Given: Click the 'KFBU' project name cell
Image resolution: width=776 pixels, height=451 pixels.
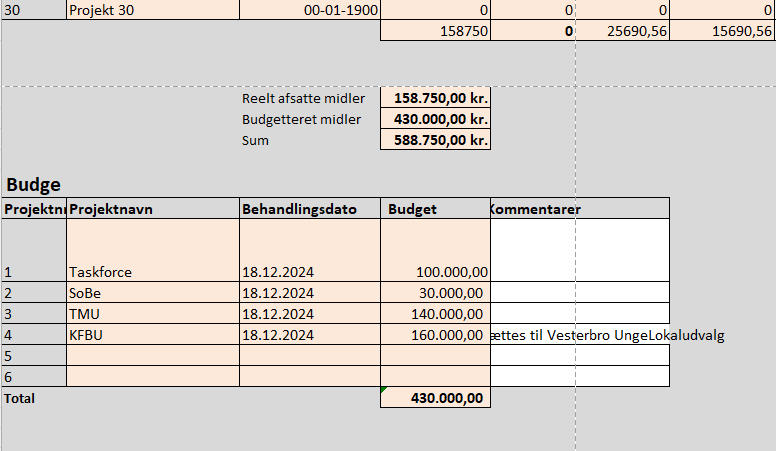Looking at the screenshot, I should coord(153,335).
